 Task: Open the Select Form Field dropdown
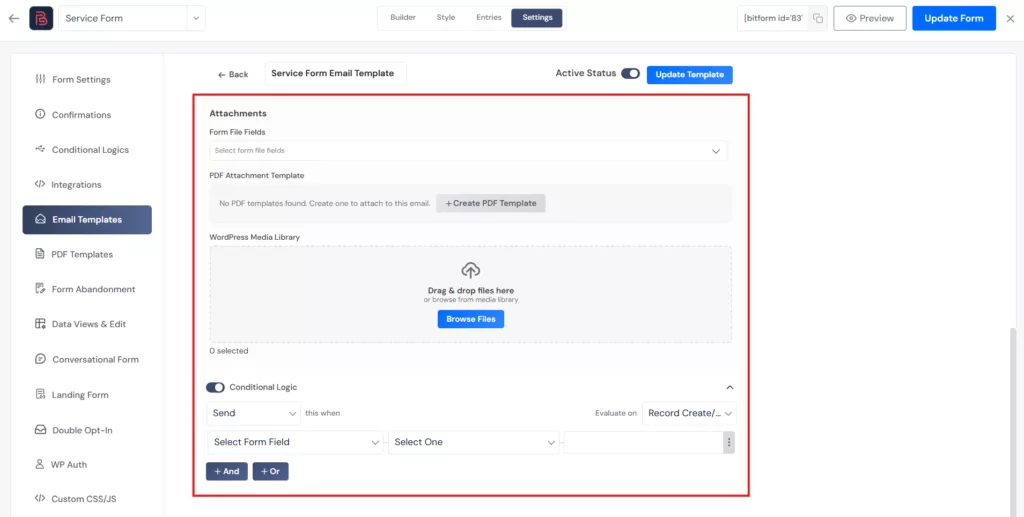[295, 442]
